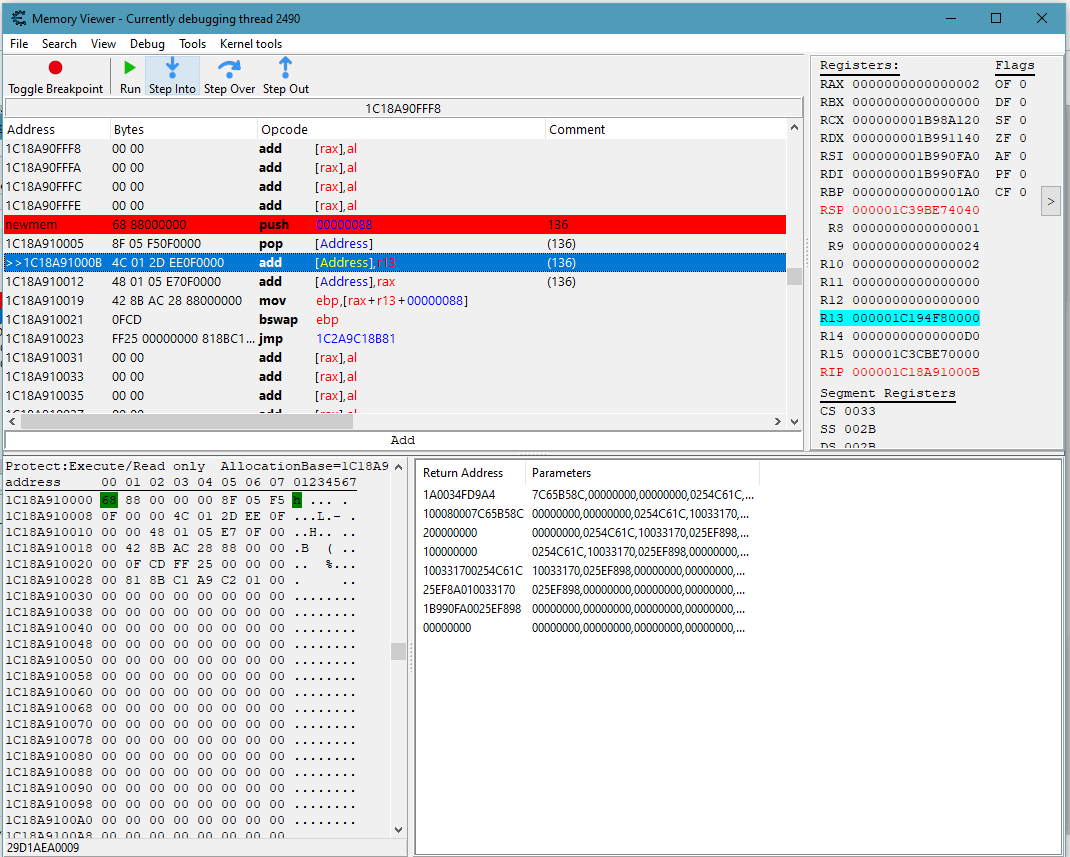
Task: Select the add [Address],rax row
Action: point(395,282)
